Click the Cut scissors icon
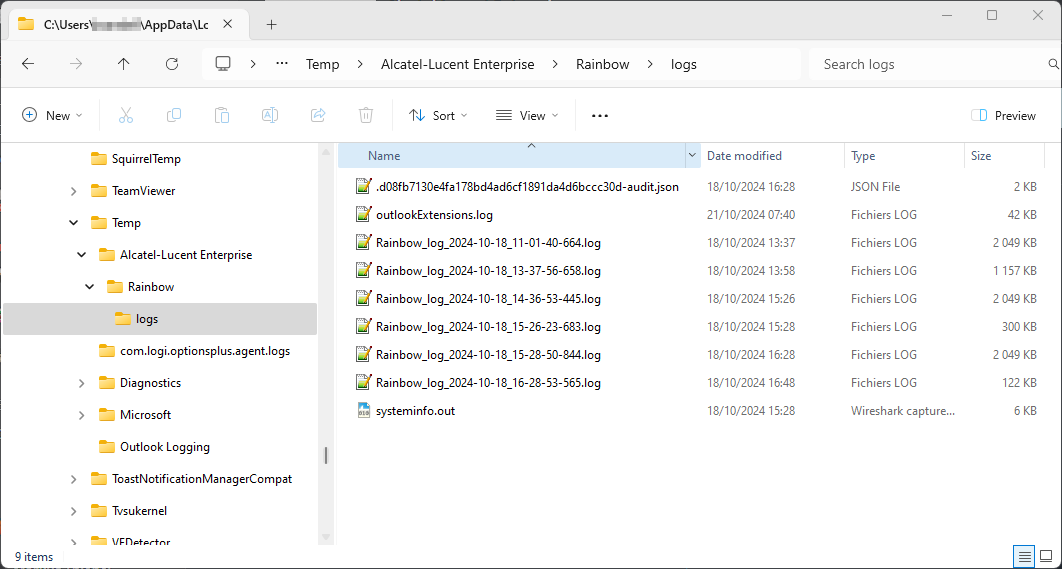 [x=126, y=115]
